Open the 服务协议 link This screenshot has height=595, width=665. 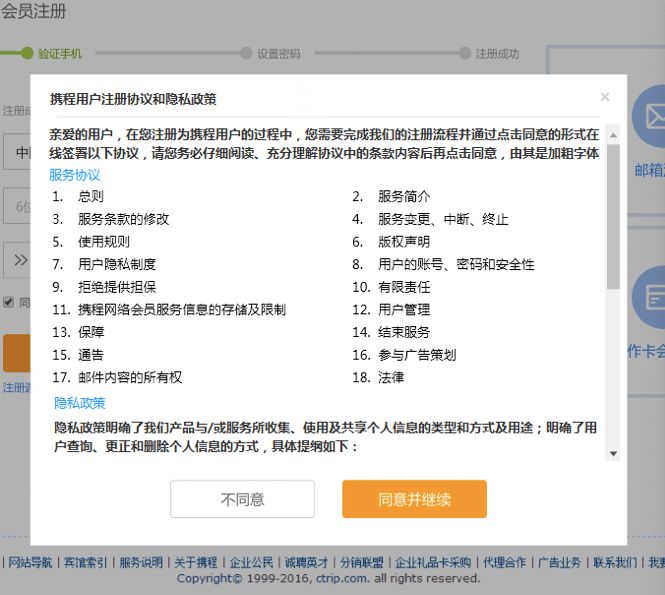click(75, 175)
